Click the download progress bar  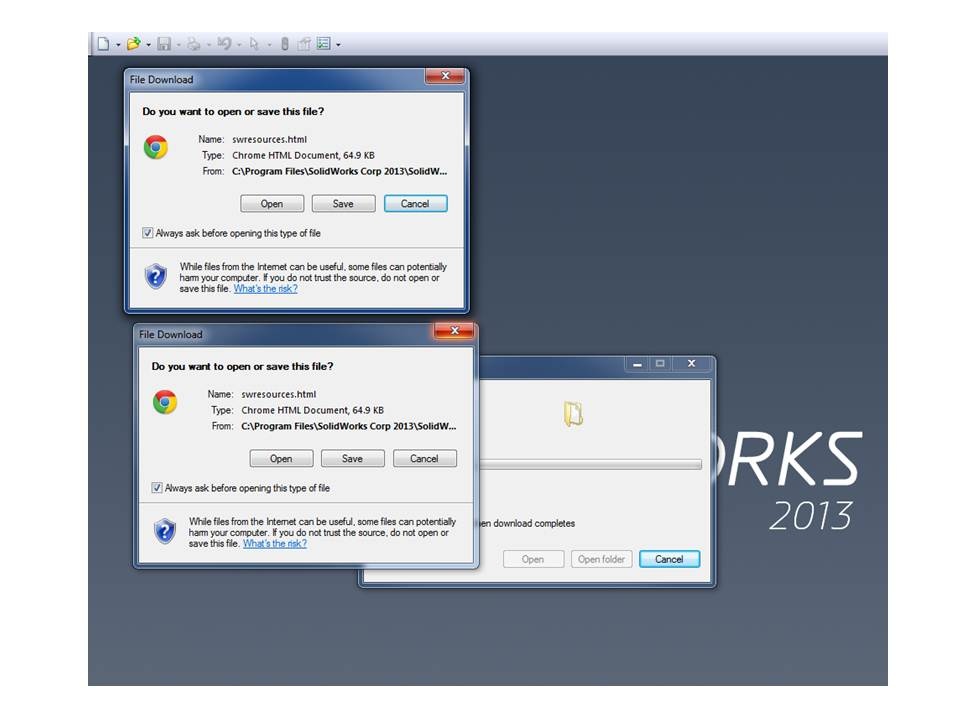591,464
